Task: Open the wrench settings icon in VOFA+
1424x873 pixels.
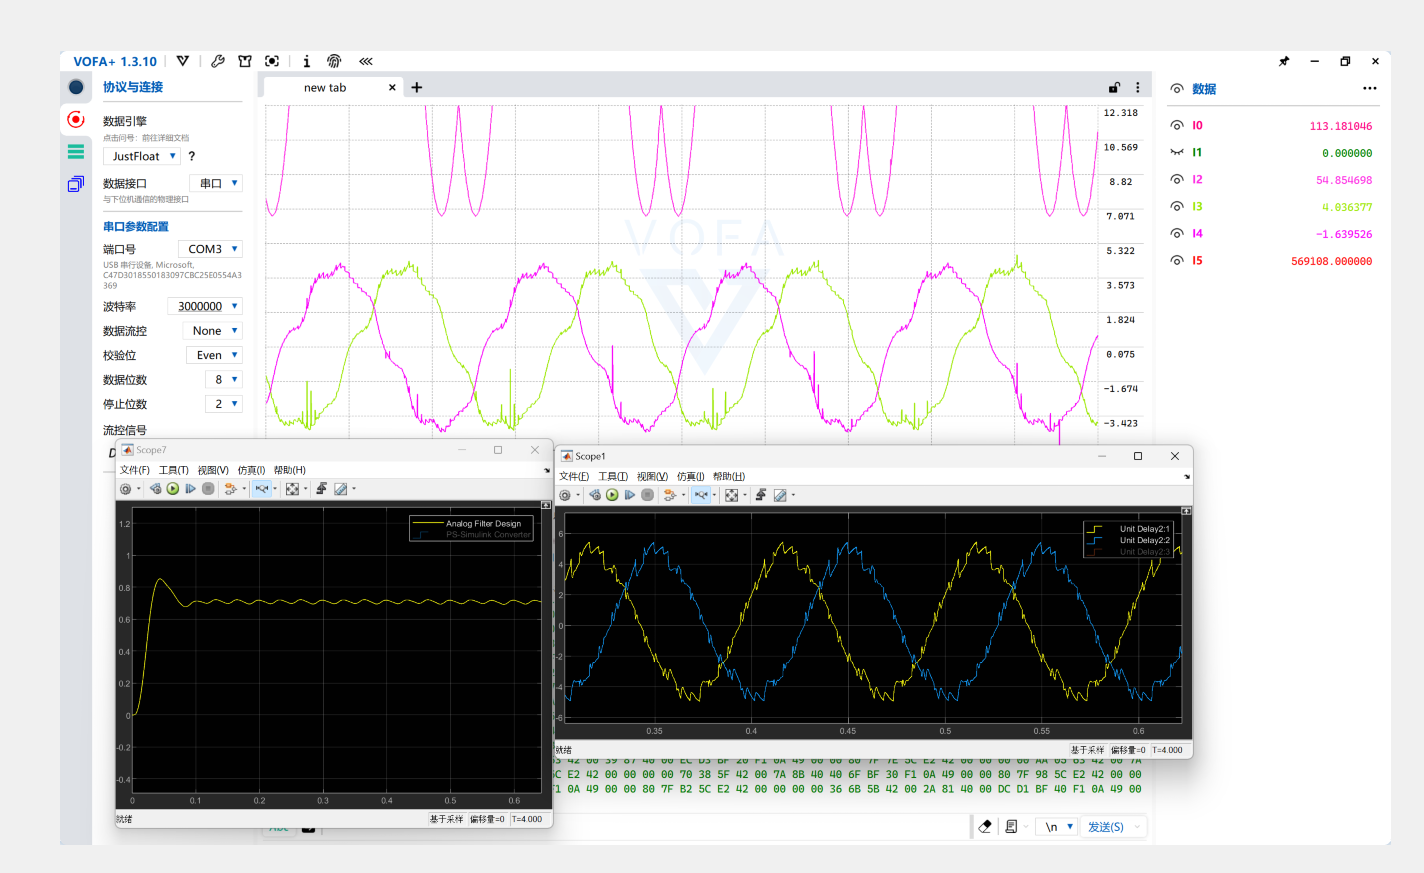Action: [218, 61]
